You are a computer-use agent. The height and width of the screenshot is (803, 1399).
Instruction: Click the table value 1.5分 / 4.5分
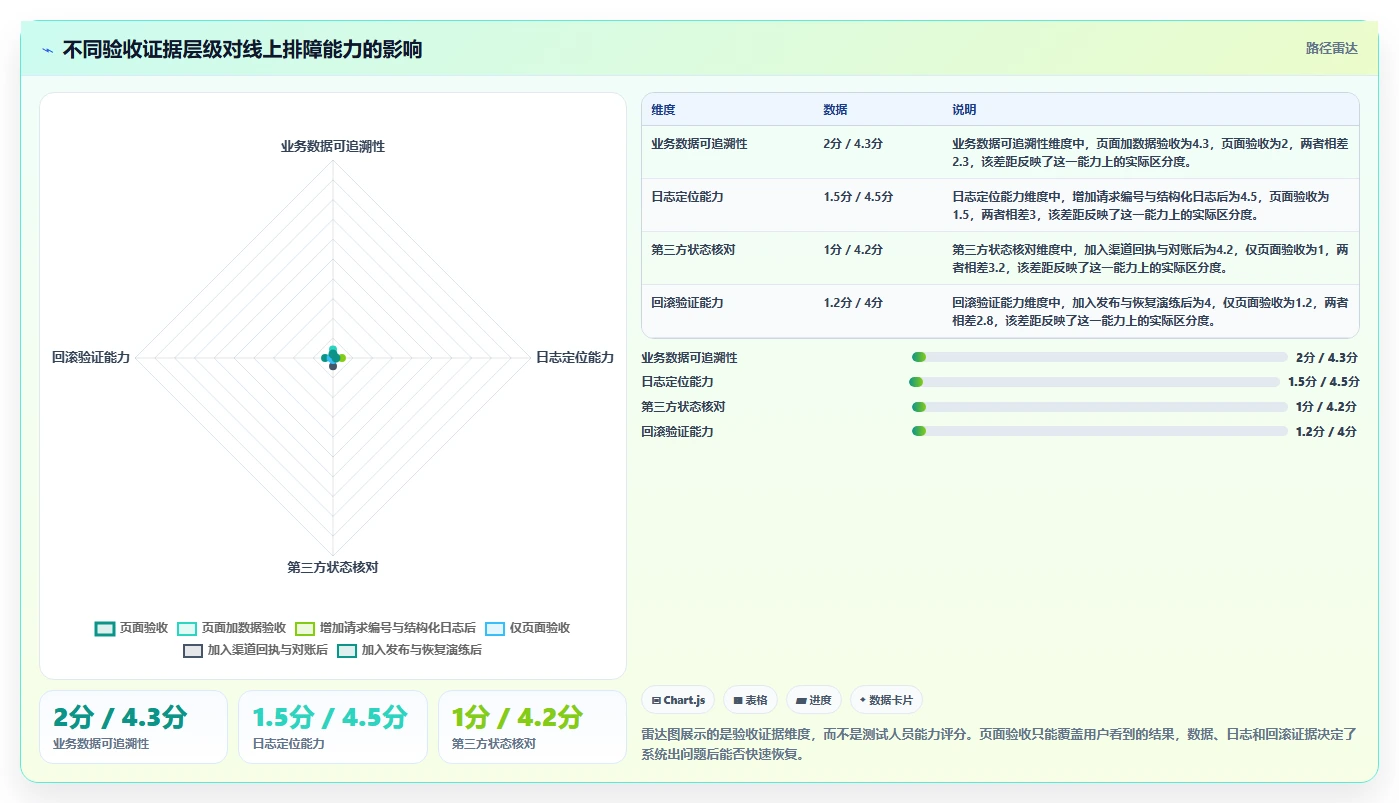858,197
